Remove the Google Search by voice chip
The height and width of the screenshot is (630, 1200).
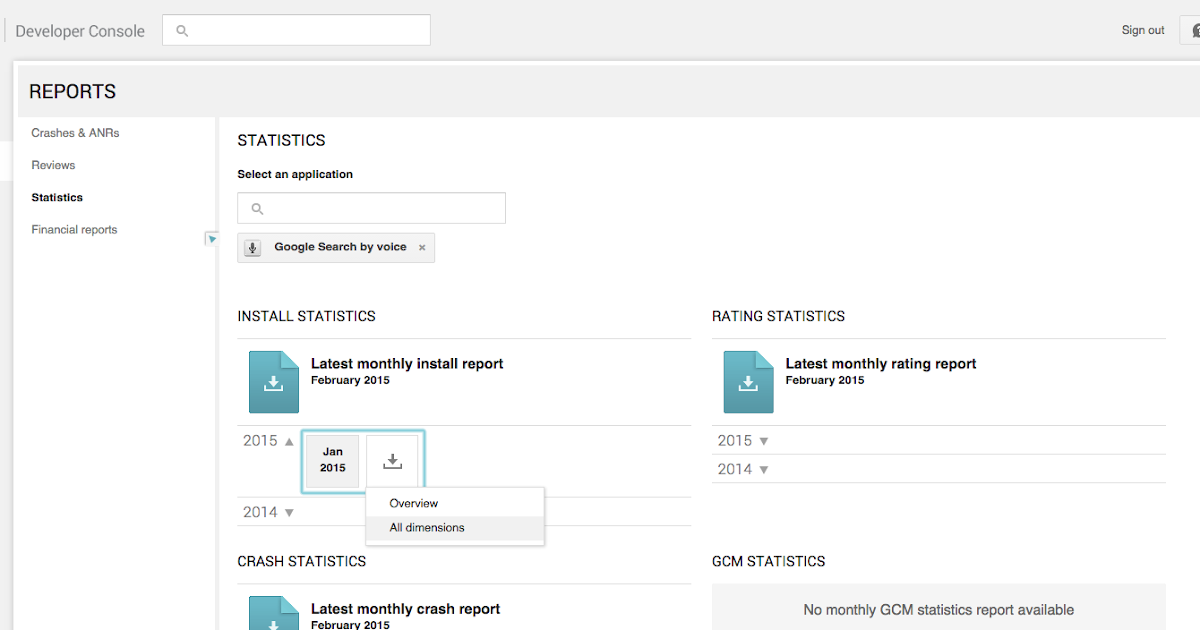[x=422, y=248]
